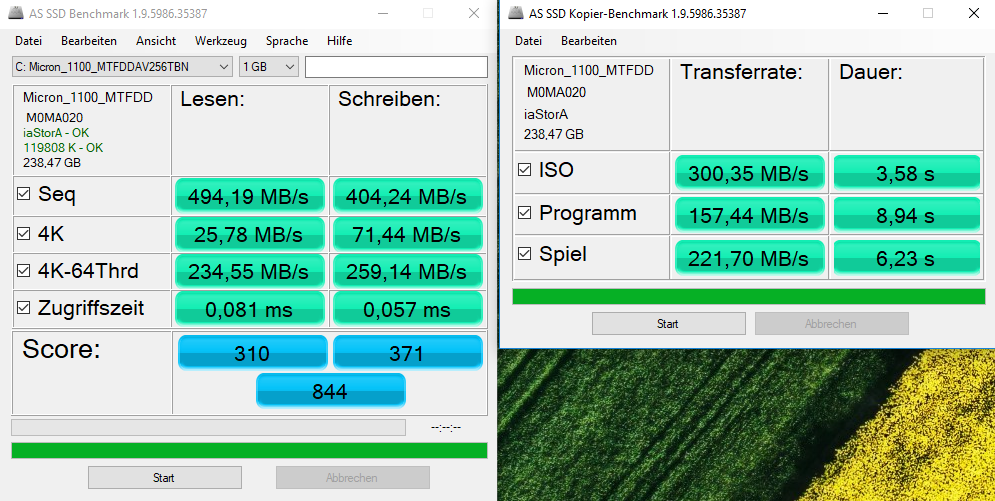The width and height of the screenshot is (995, 501).
Task: Click Start button in AS SSD Benchmark
Action: 164,478
